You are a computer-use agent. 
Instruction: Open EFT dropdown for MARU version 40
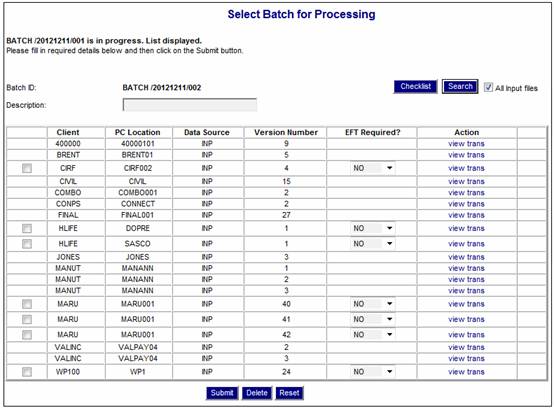tap(373, 304)
